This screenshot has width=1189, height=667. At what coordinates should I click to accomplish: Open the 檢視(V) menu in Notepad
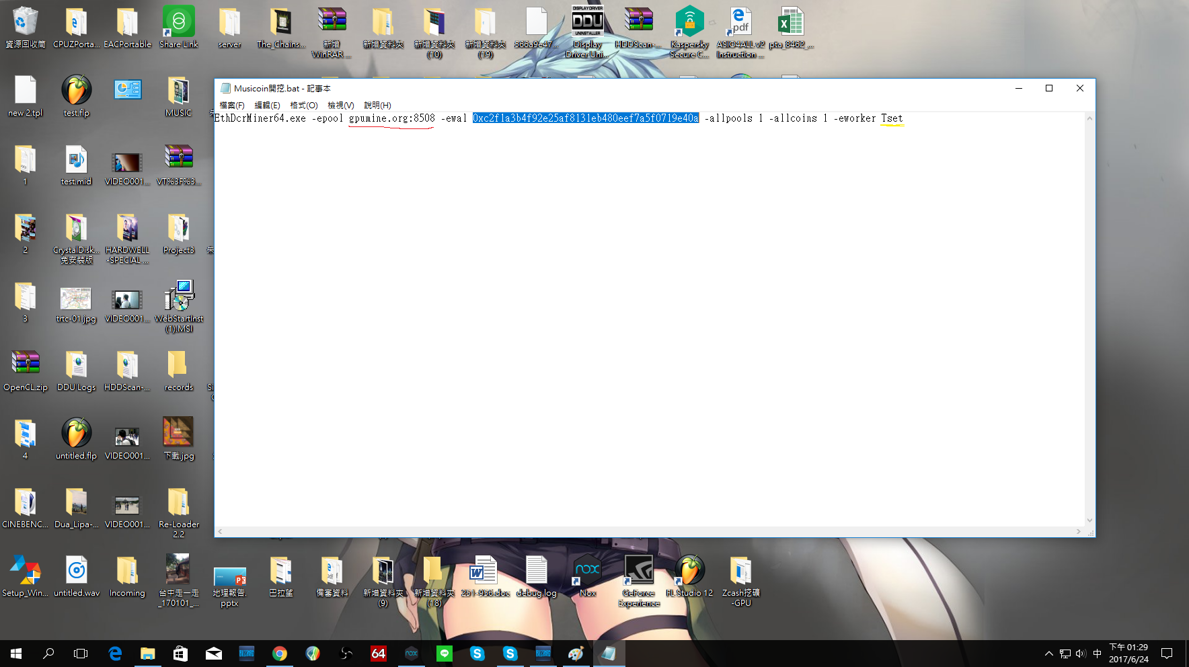click(x=340, y=105)
